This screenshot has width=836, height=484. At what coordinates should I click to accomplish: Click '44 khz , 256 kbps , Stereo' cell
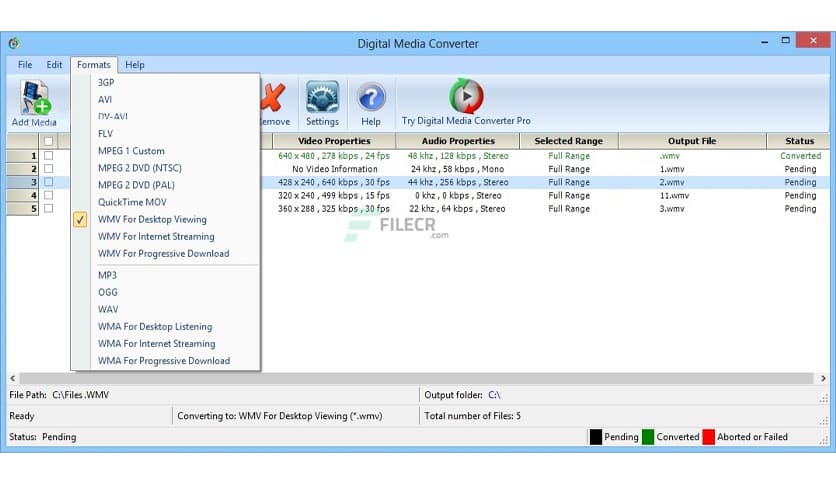(x=457, y=182)
